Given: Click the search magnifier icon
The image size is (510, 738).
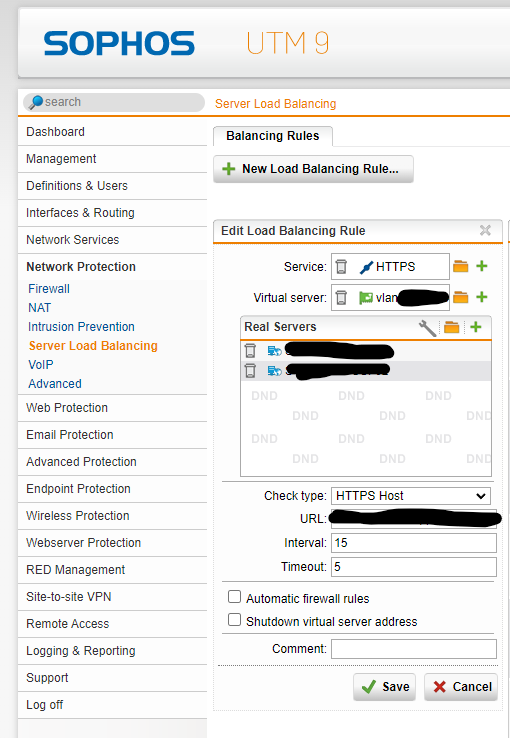Looking at the screenshot, I should pos(35,102).
